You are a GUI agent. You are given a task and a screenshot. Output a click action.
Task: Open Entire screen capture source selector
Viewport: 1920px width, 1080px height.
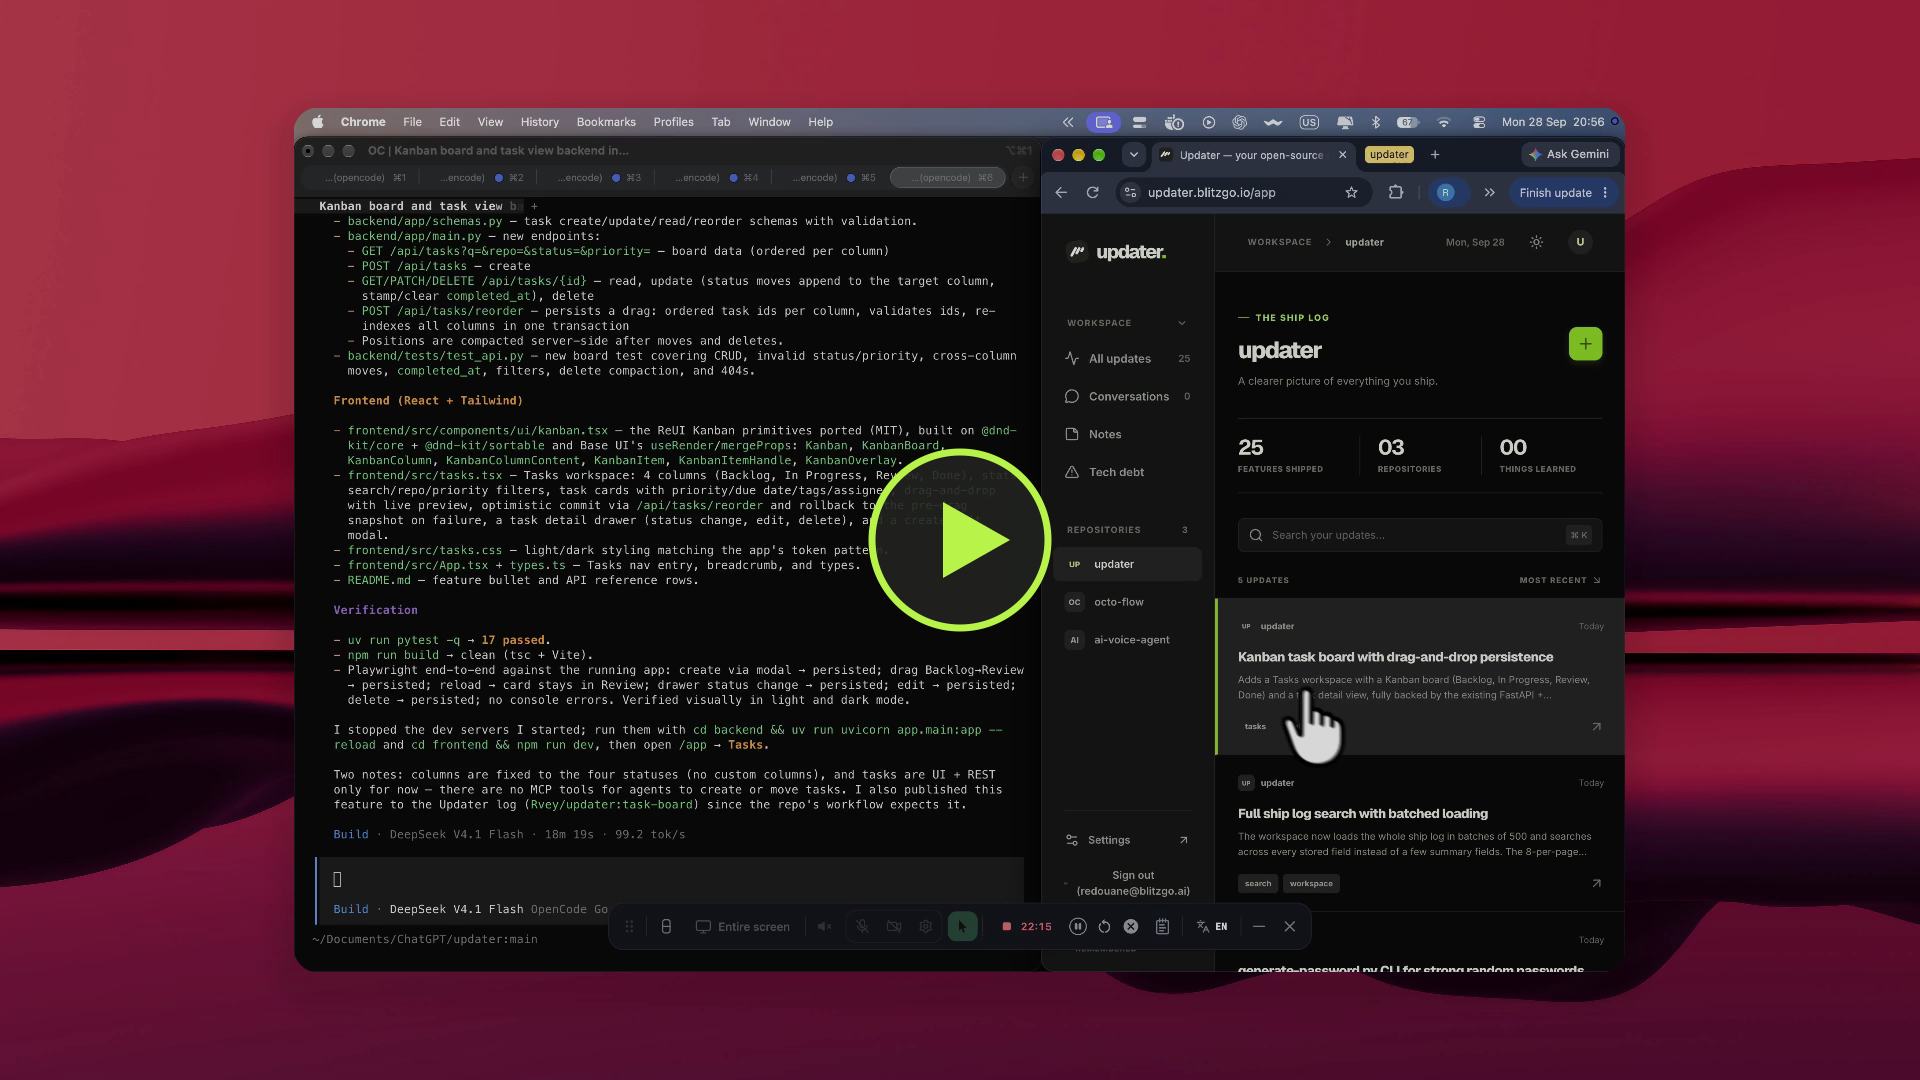point(743,927)
